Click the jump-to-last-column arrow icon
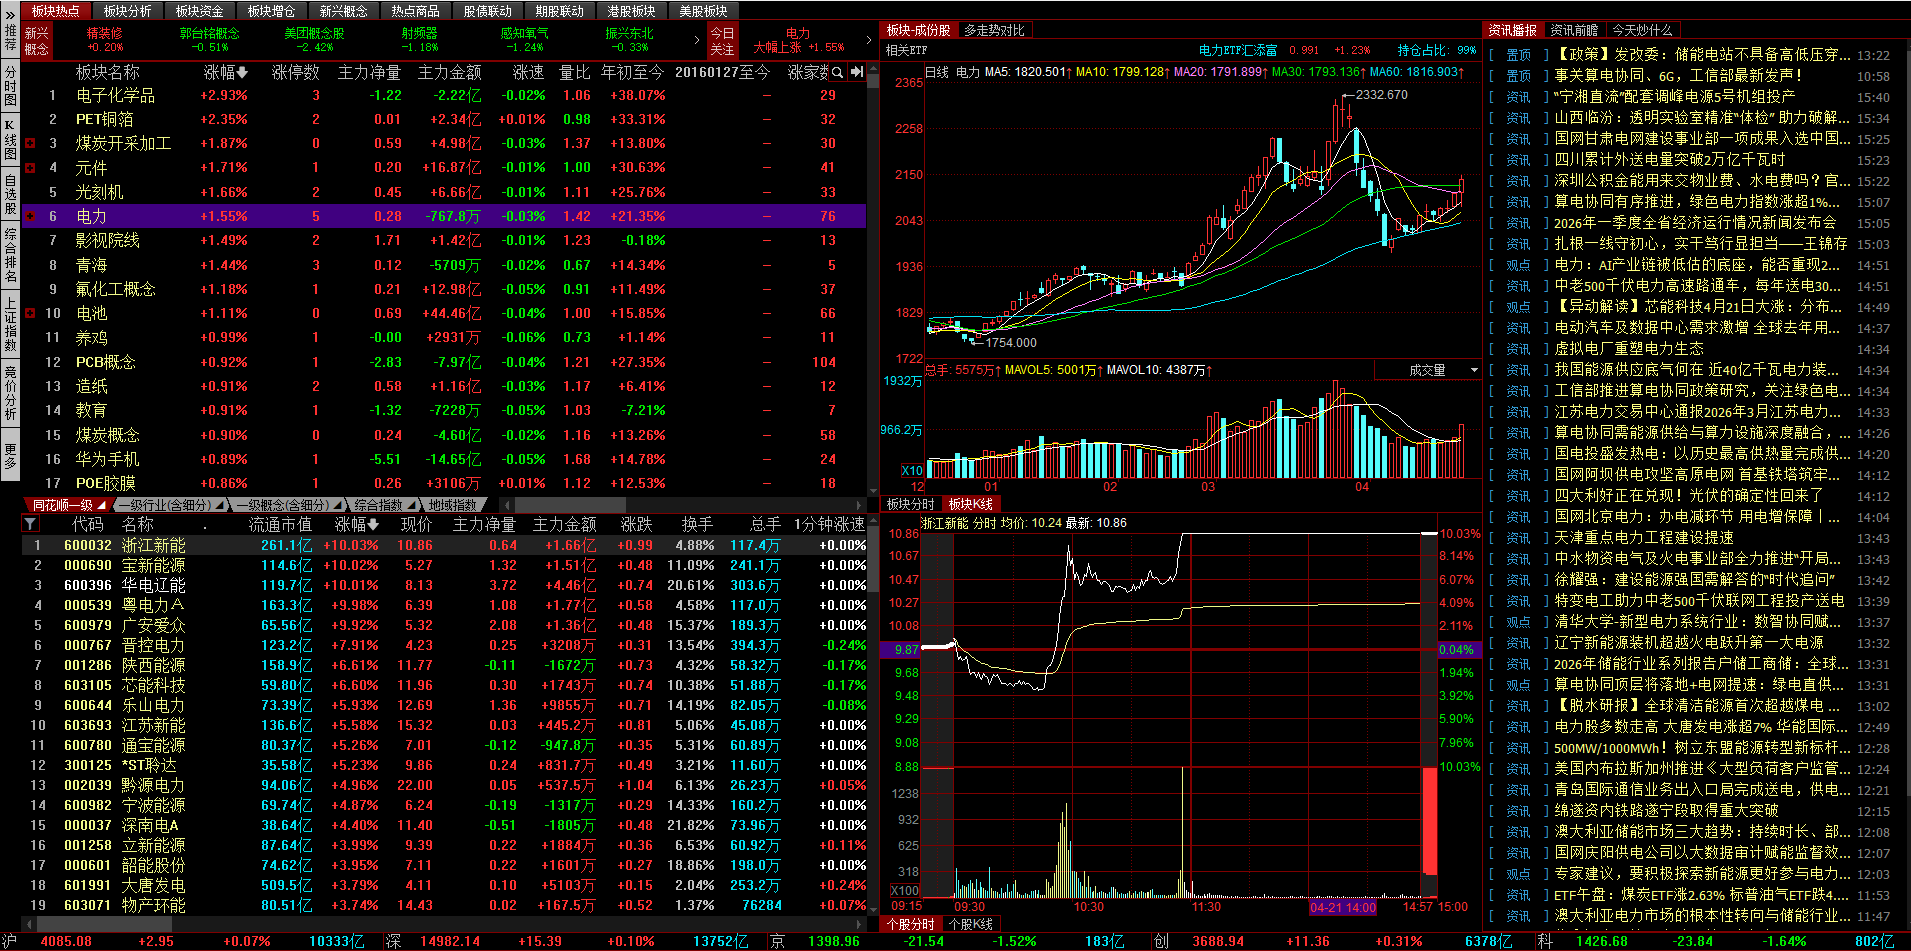1911x951 pixels. click(x=857, y=72)
